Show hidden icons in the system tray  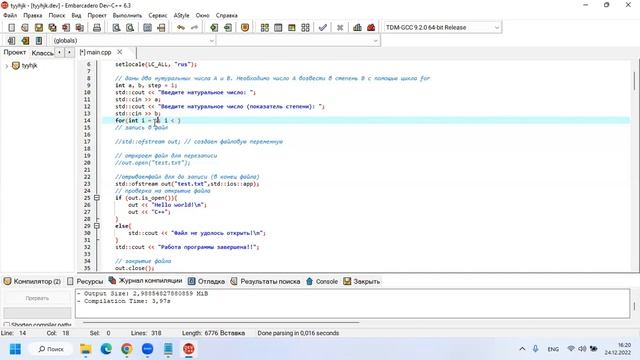click(x=522, y=349)
